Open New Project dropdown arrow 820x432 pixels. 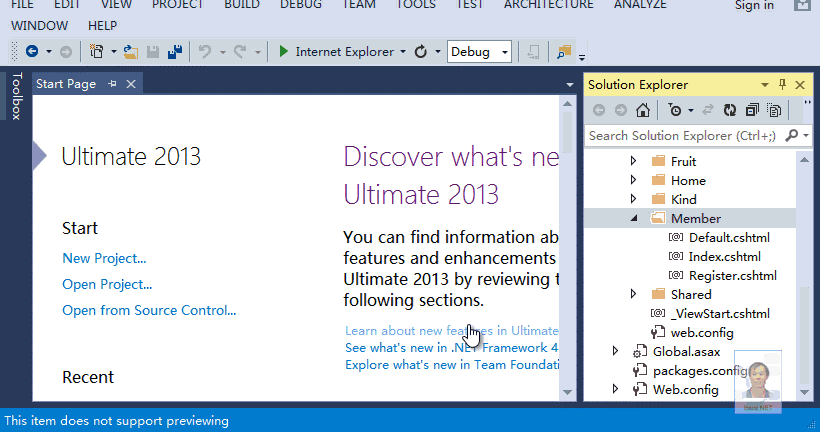coord(113,52)
